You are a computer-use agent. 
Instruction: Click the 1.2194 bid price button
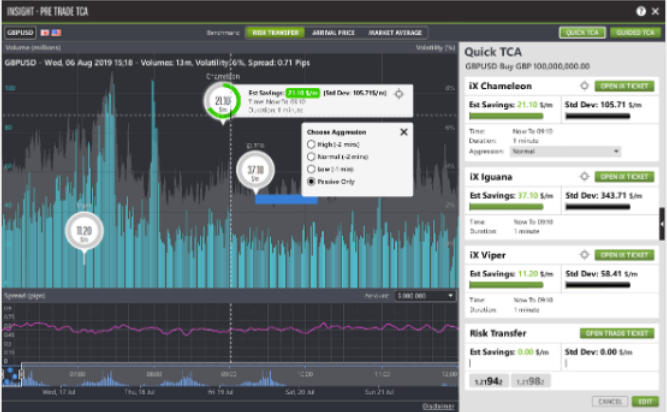pos(488,381)
